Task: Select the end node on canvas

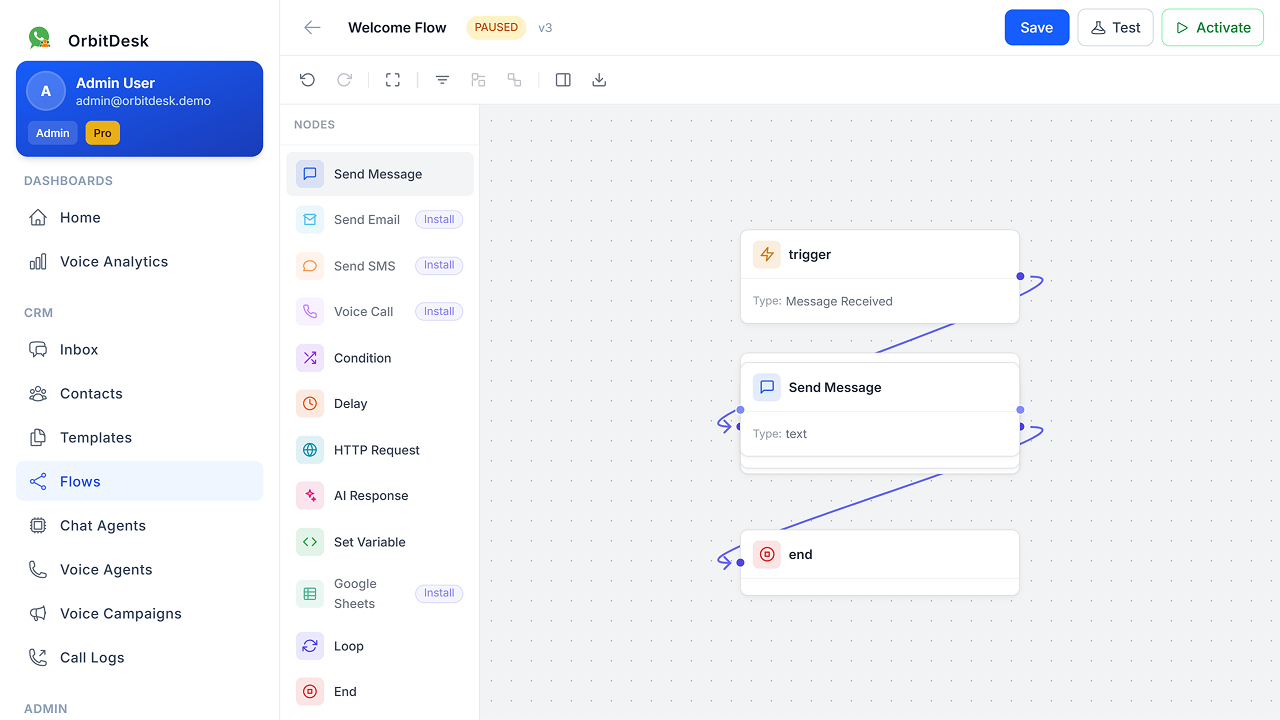Action: coord(879,555)
